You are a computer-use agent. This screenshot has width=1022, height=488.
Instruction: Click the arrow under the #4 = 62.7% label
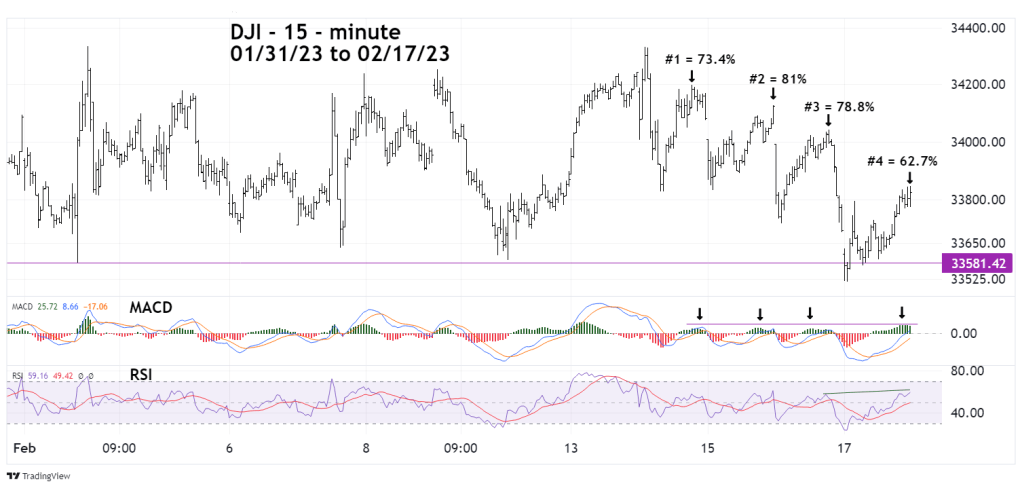coord(909,176)
